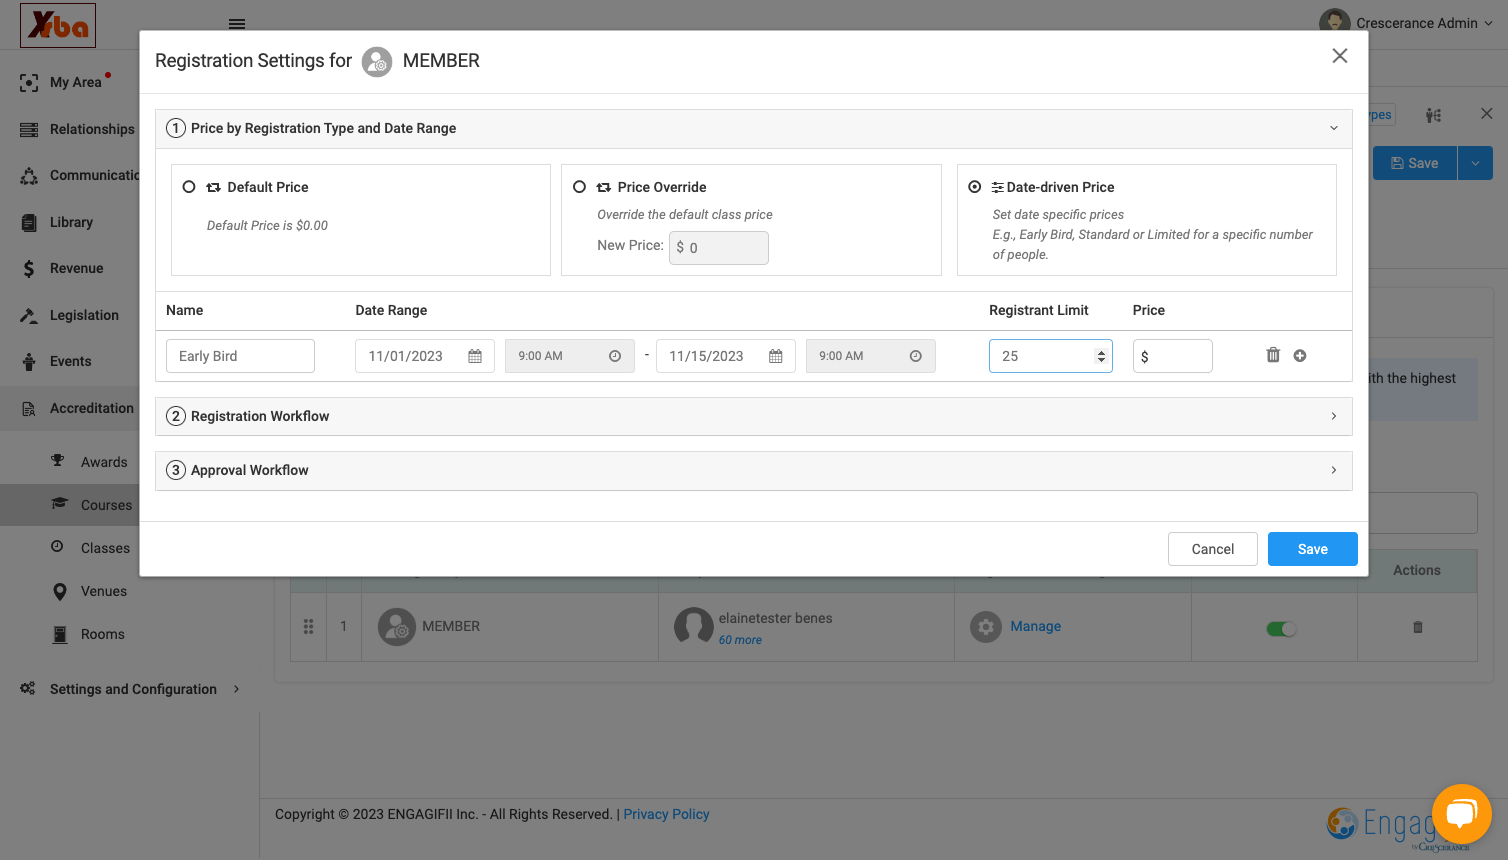Click the MEMBER avatar in the dialog title

pyautogui.click(x=377, y=62)
